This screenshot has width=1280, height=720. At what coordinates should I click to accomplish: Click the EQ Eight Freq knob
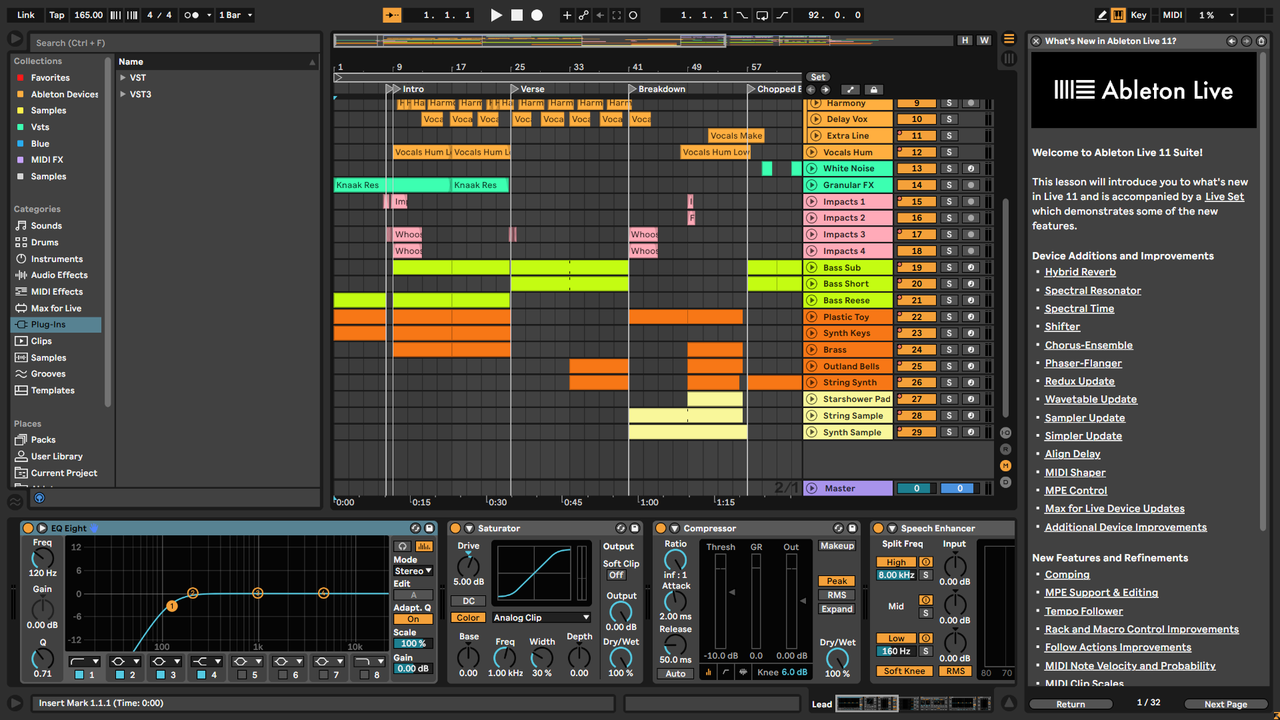coord(42,560)
